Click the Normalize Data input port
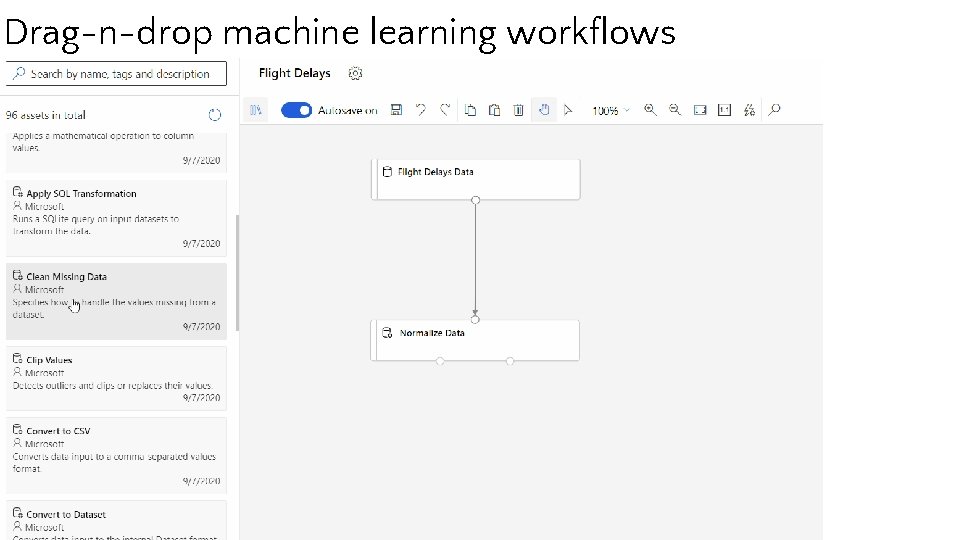960x540 pixels. point(475,320)
